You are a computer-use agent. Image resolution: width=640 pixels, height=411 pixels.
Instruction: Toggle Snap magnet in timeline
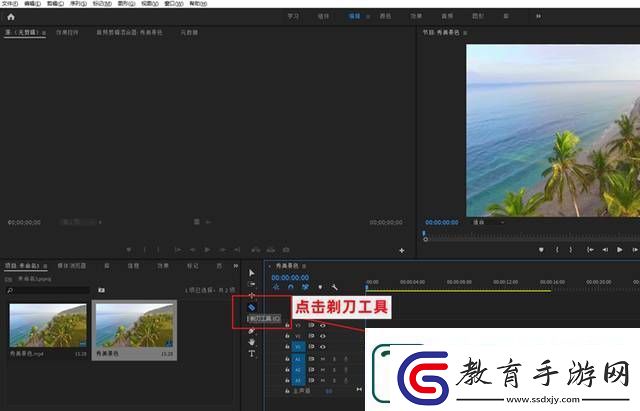[291, 287]
